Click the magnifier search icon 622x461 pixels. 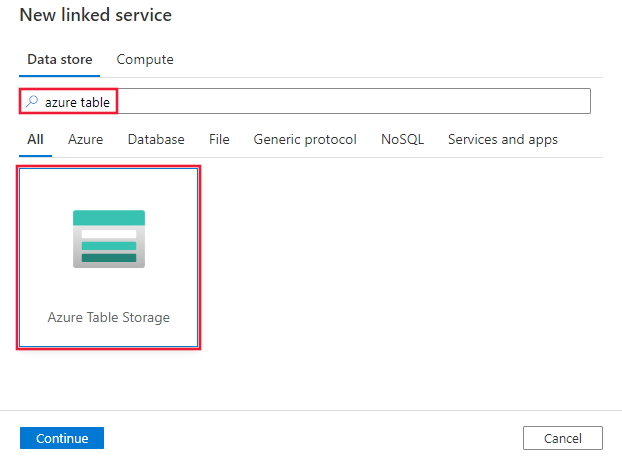pyautogui.click(x=32, y=101)
